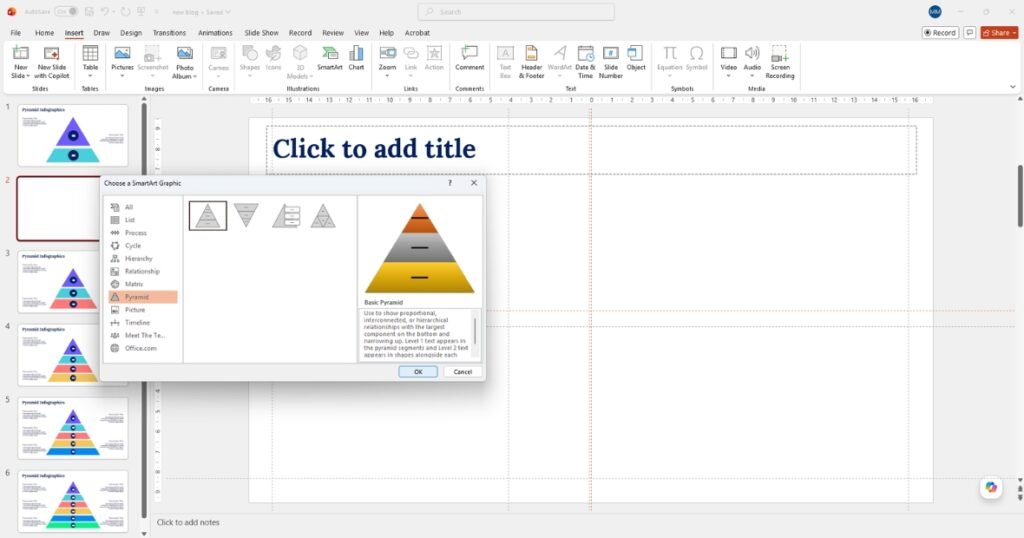Open the Animations tab
Image resolution: width=1024 pixels, height=538 pixels.
(x=215, y=33)
